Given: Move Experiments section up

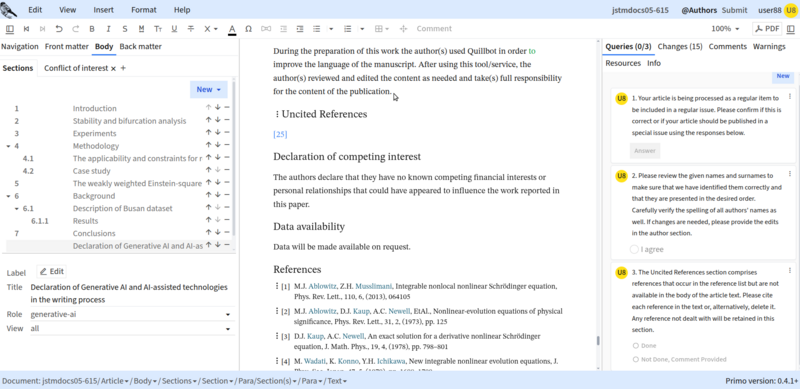Looking at the screenshot, I should pyautogui.click(x=208, y=133).
